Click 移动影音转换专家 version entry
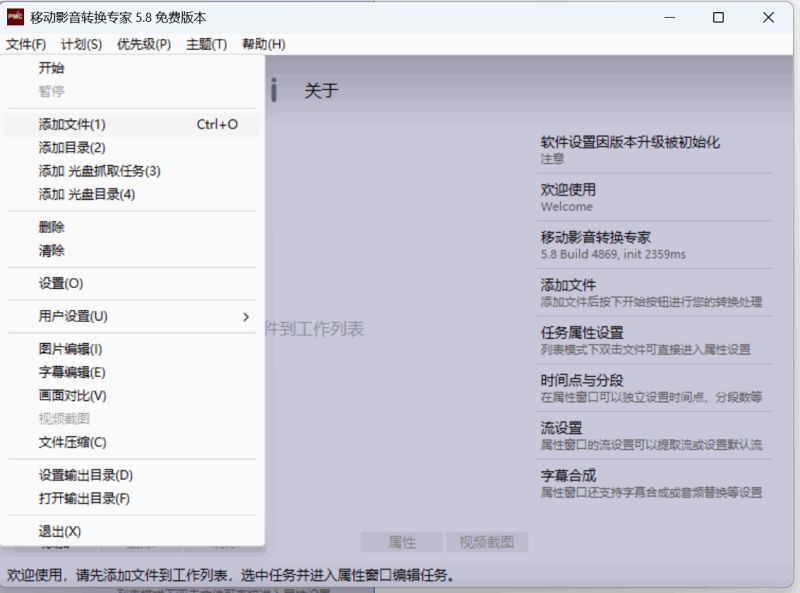 654,245
